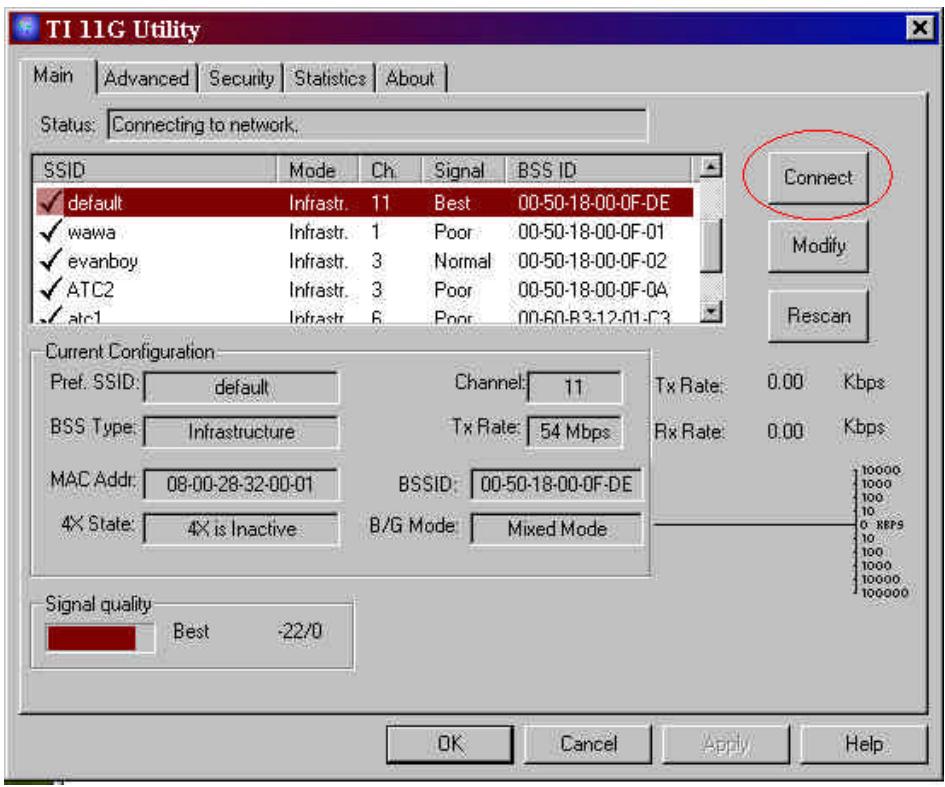The image size is (945, 787).
Task: Click the Mode column header
Action: [x=318, y=170]
